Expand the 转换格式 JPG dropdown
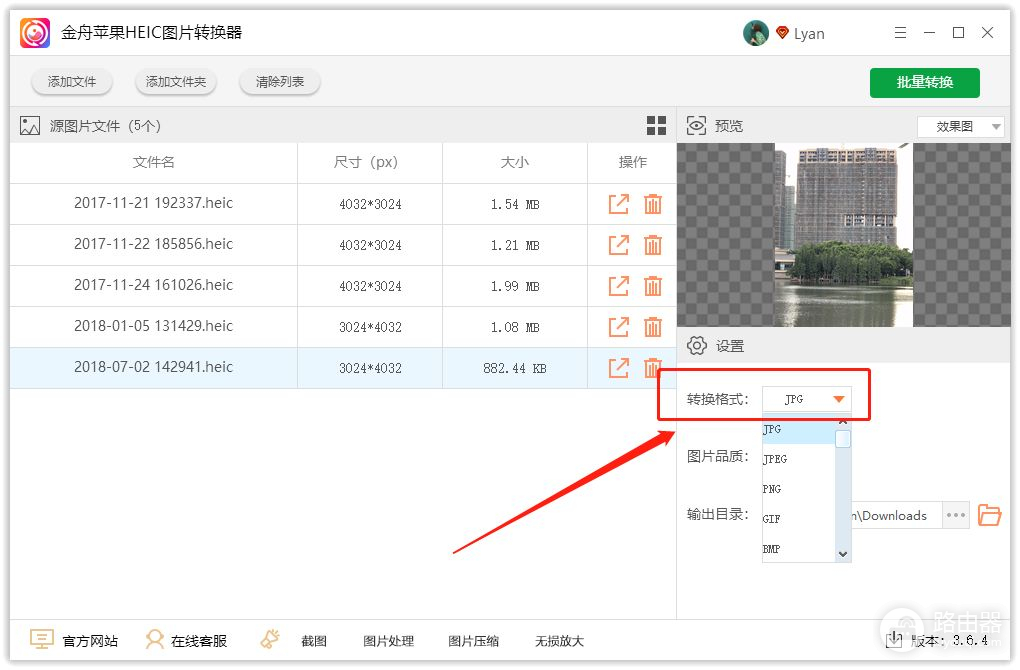Screen dimensions: 1020x670 (x=838, y=399)
